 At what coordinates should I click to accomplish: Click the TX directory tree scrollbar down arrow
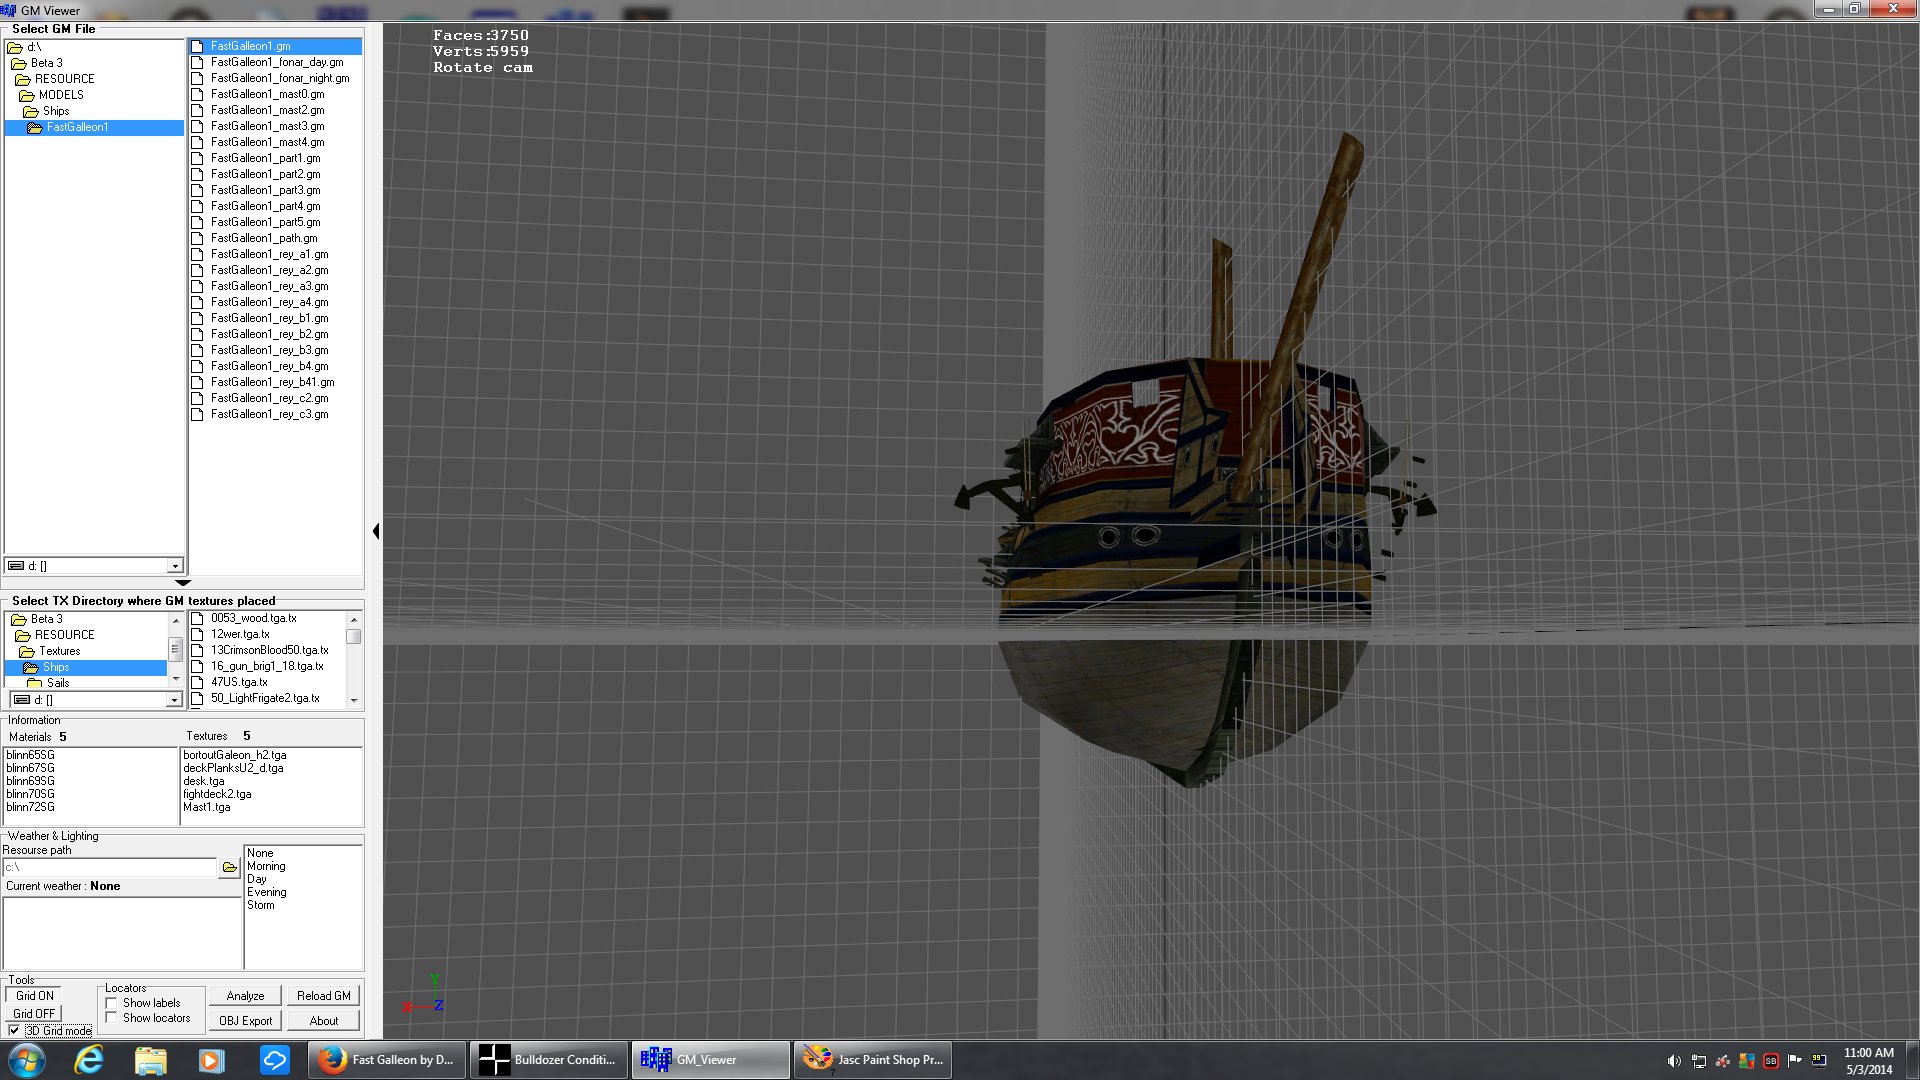[176, 679]
